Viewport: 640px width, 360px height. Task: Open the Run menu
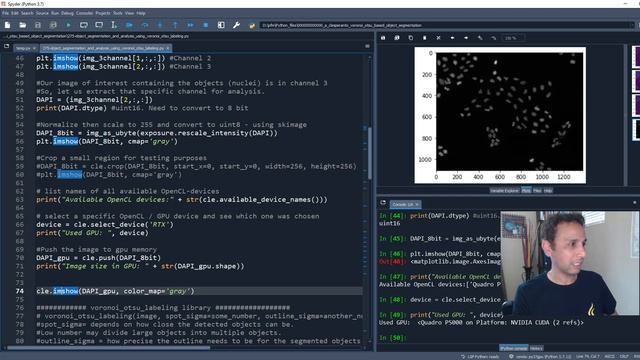click(x=55, y=13)
